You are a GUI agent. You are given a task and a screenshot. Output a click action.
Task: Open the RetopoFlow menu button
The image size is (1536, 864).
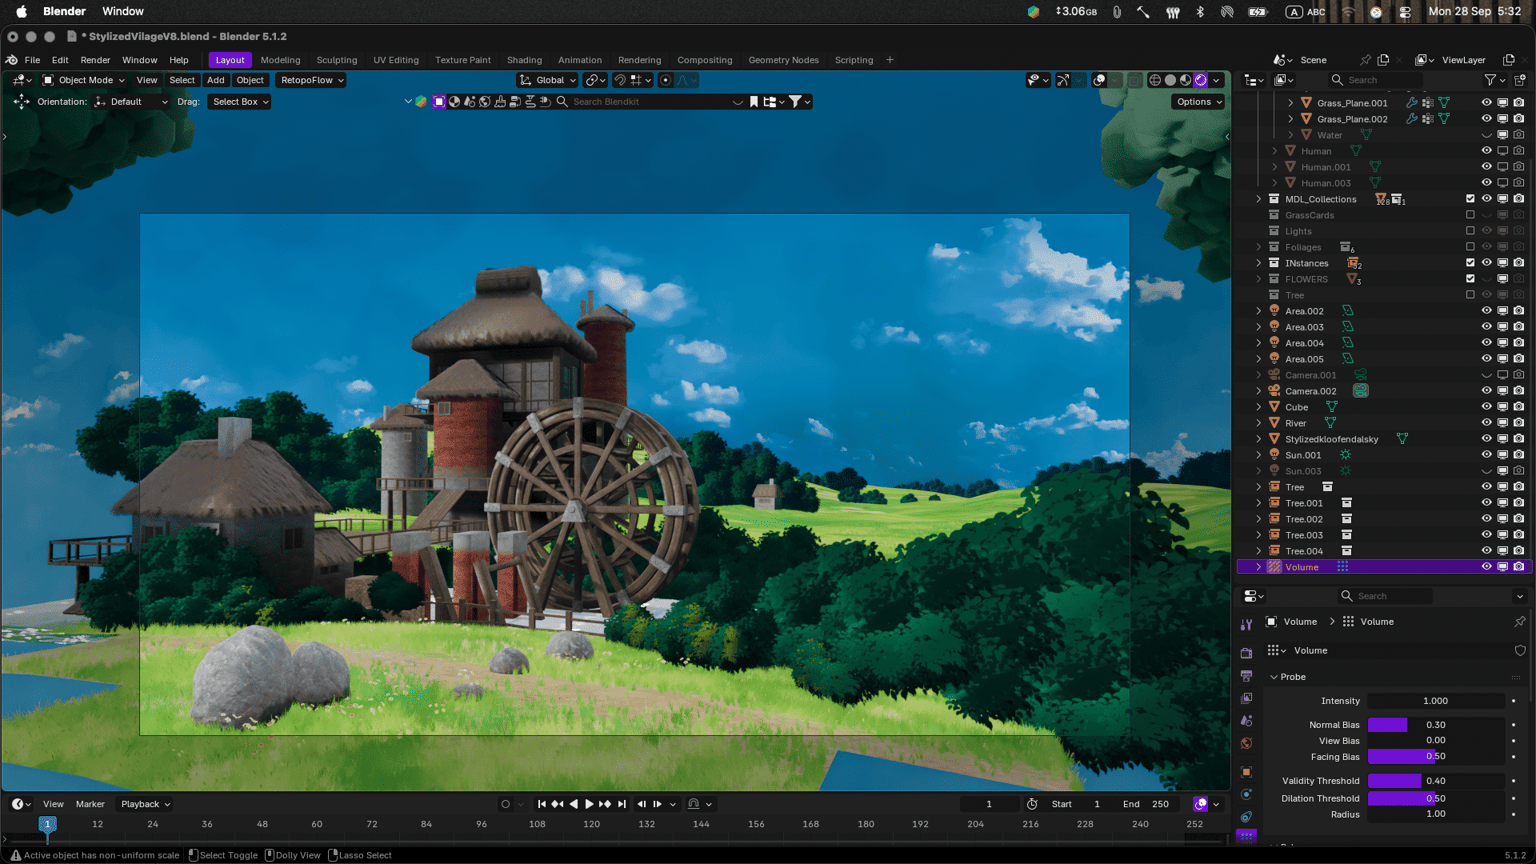[x=312, y=80]
